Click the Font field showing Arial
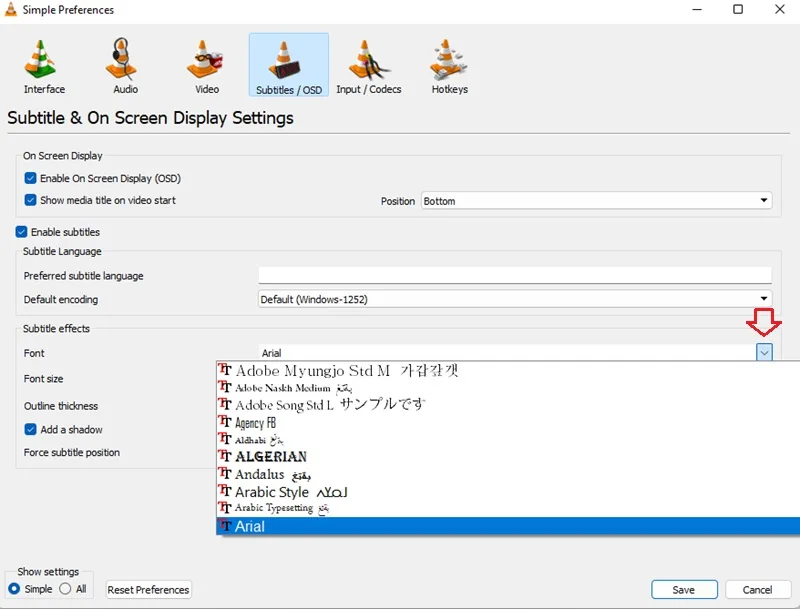Image resolution: width=800 pixels, height=609 pixels. point(507,352)
